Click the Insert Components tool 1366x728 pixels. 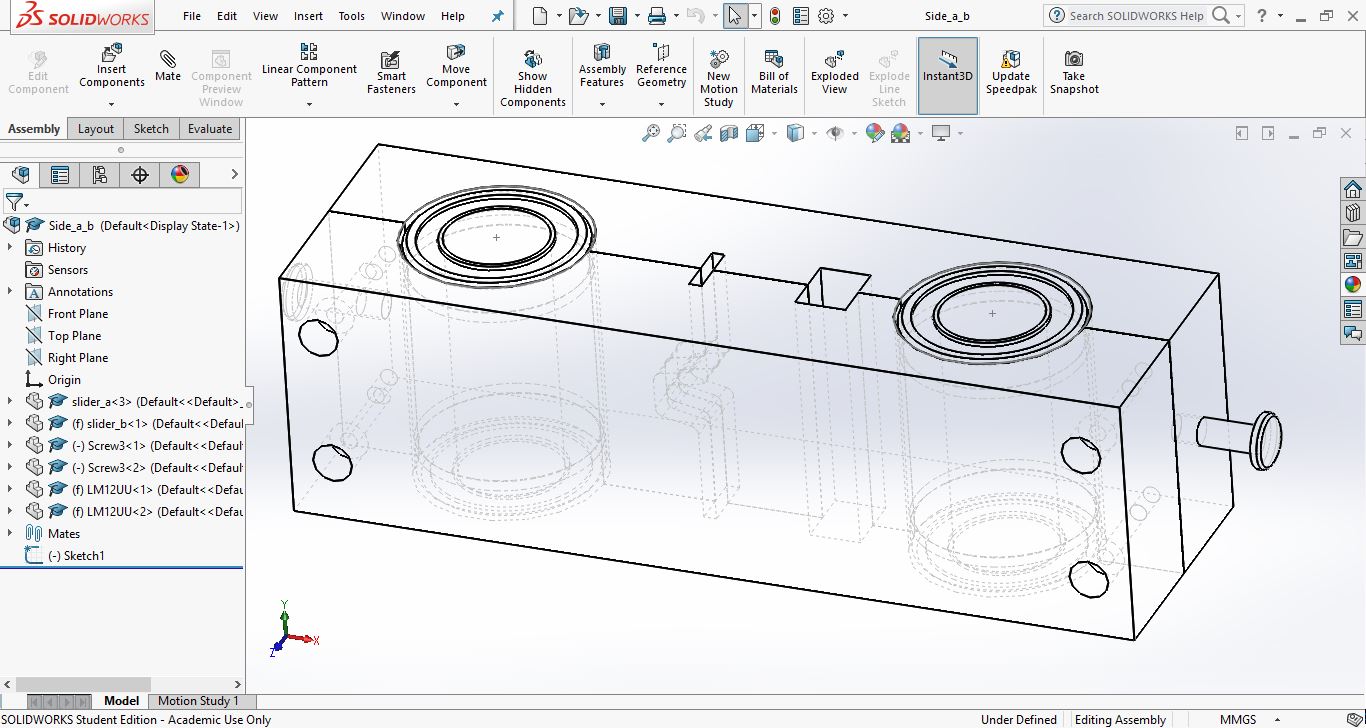[x=112, y=66]
